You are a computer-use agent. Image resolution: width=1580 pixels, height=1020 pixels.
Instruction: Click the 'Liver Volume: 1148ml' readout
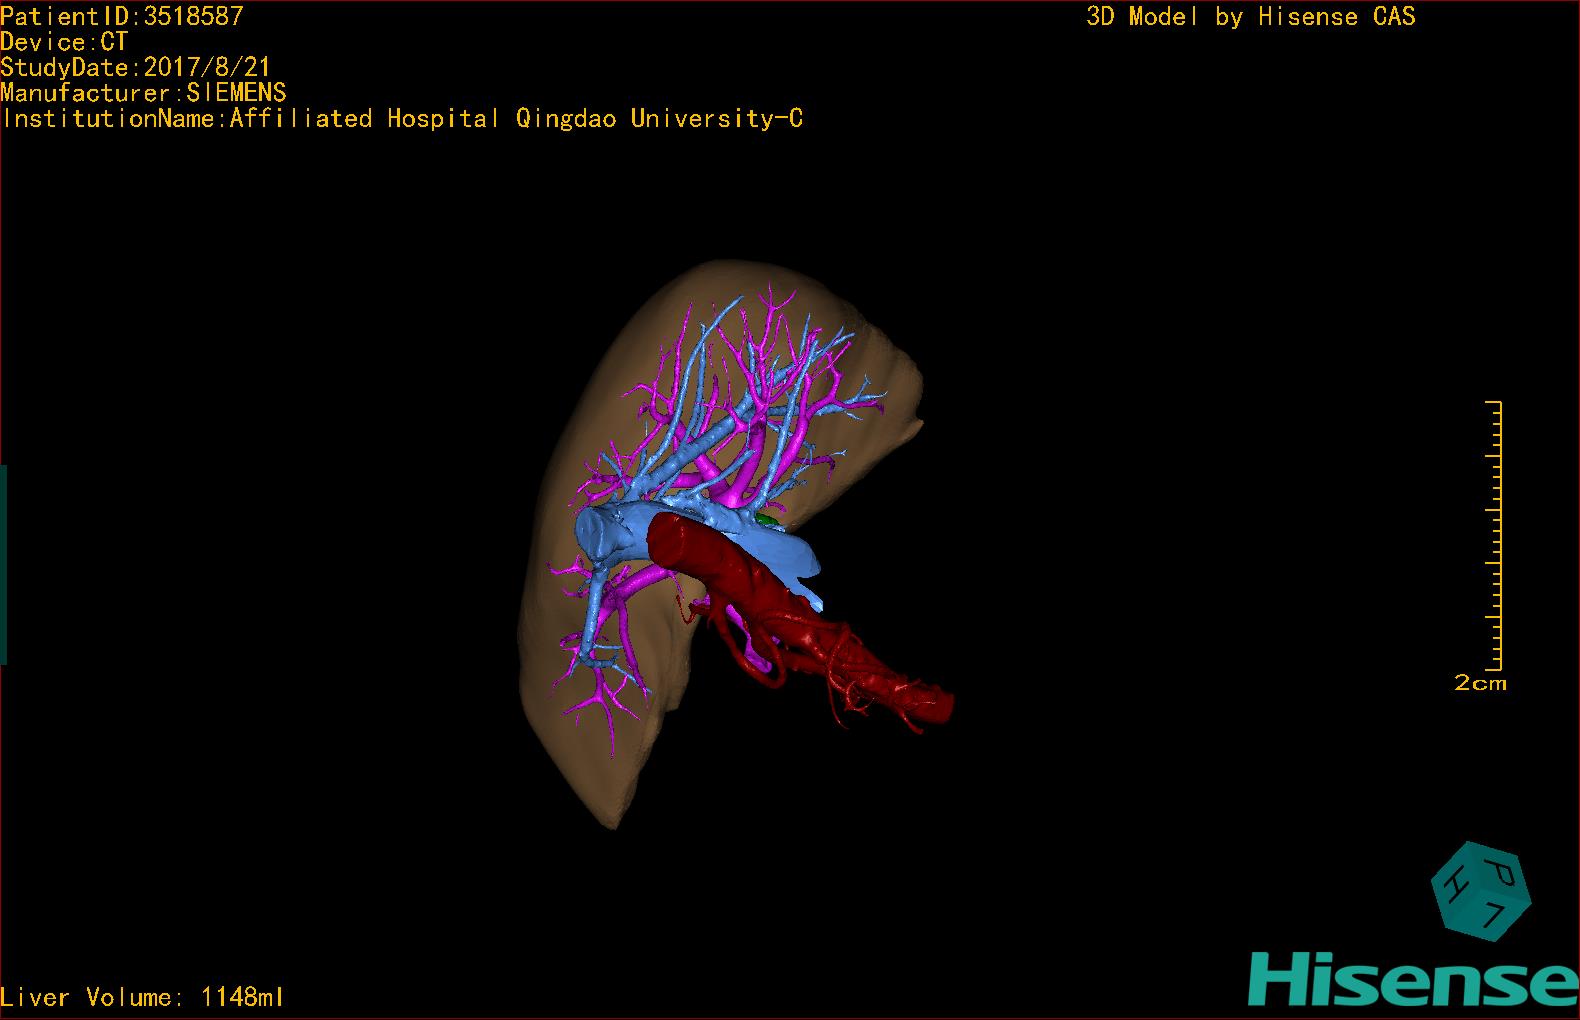click(x=143, y=997)
